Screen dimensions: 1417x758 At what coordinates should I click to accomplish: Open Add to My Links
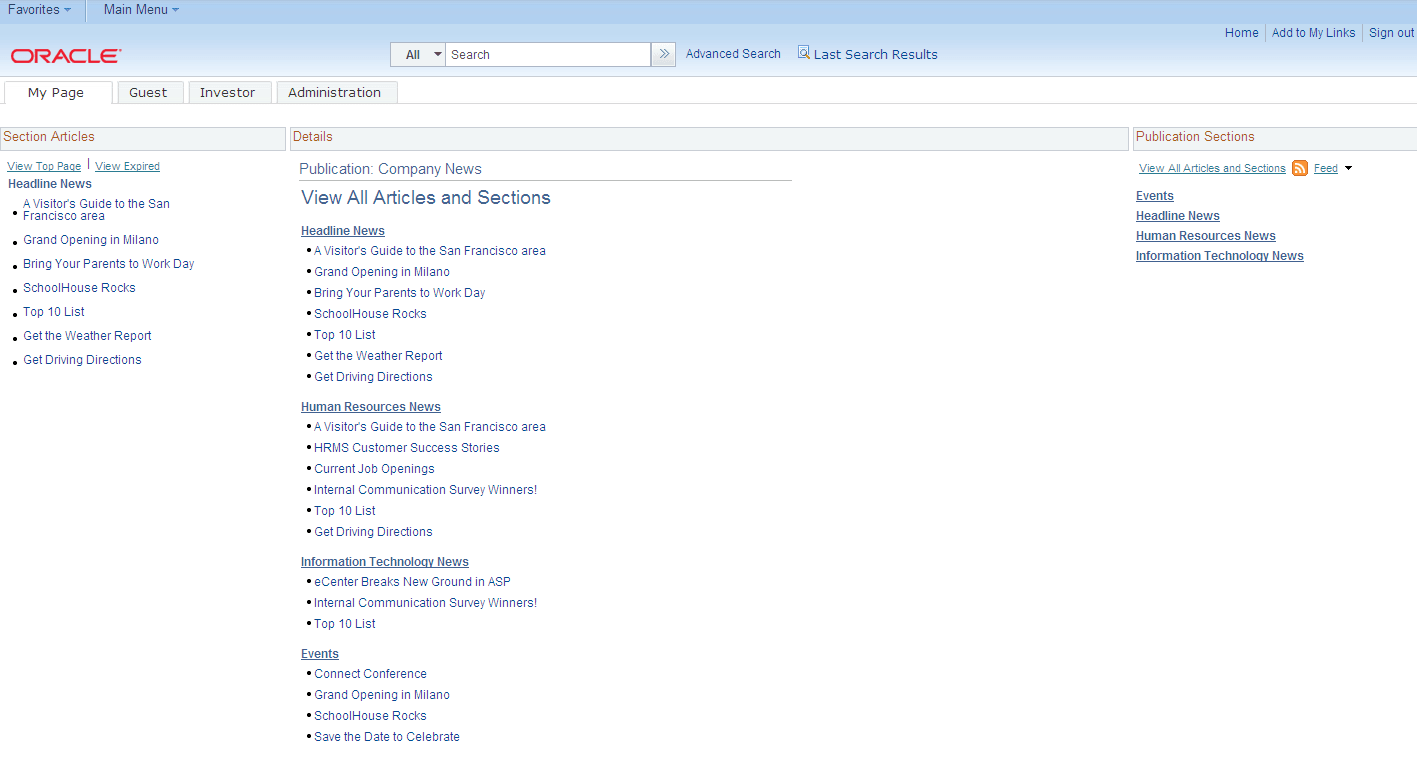pyautogui.click(x=1313, y=32)
